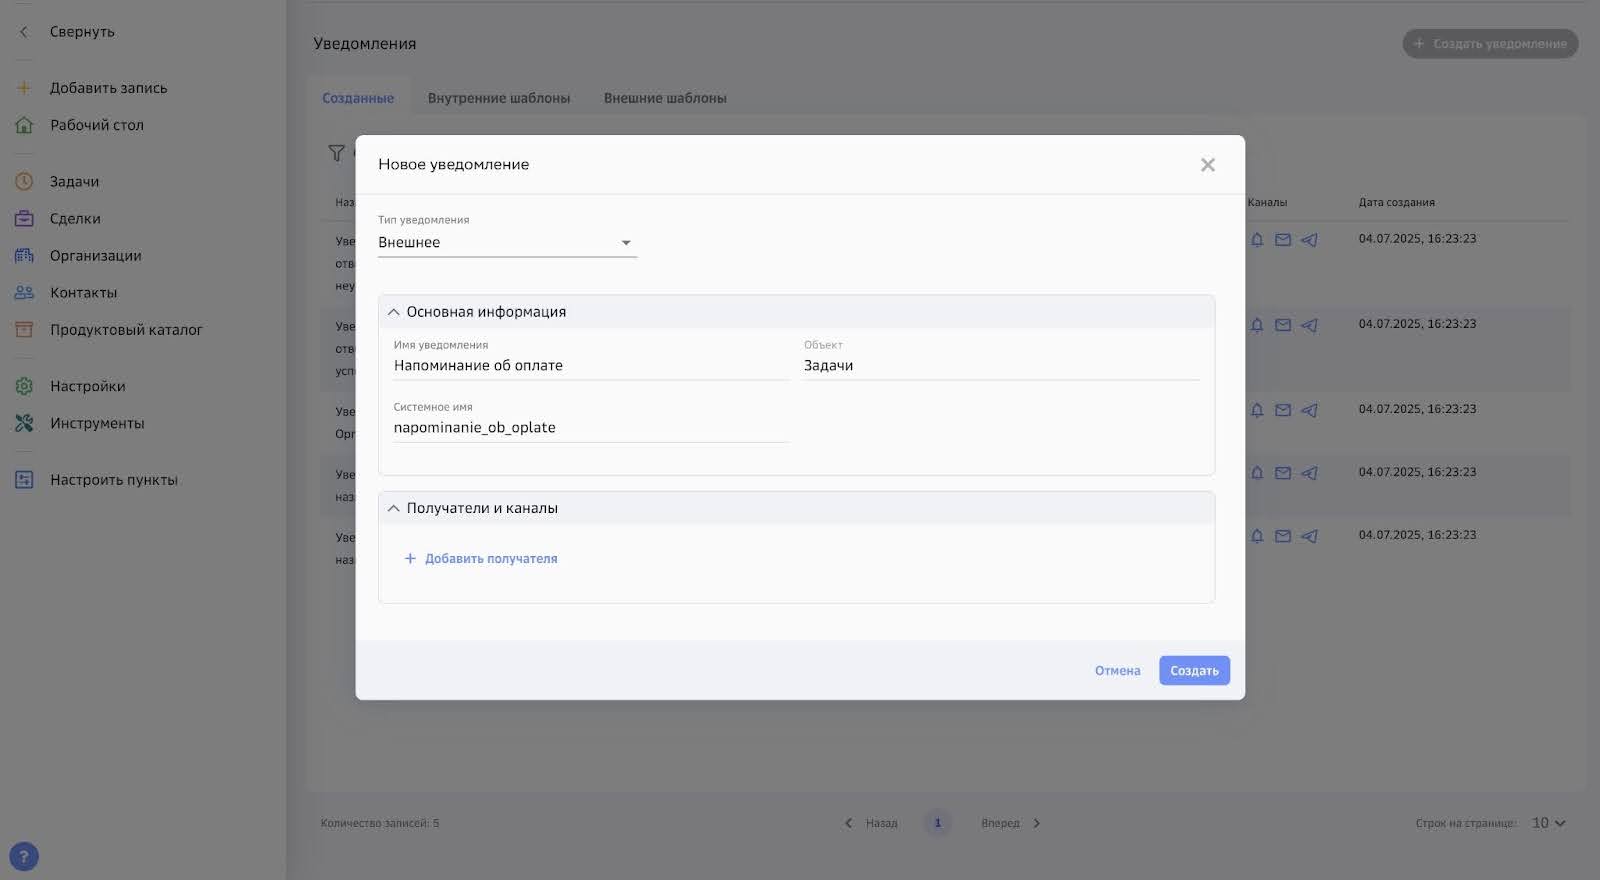Click the Settings gear icon
The image size is (1600, 880).
click(x=24, y=386)
